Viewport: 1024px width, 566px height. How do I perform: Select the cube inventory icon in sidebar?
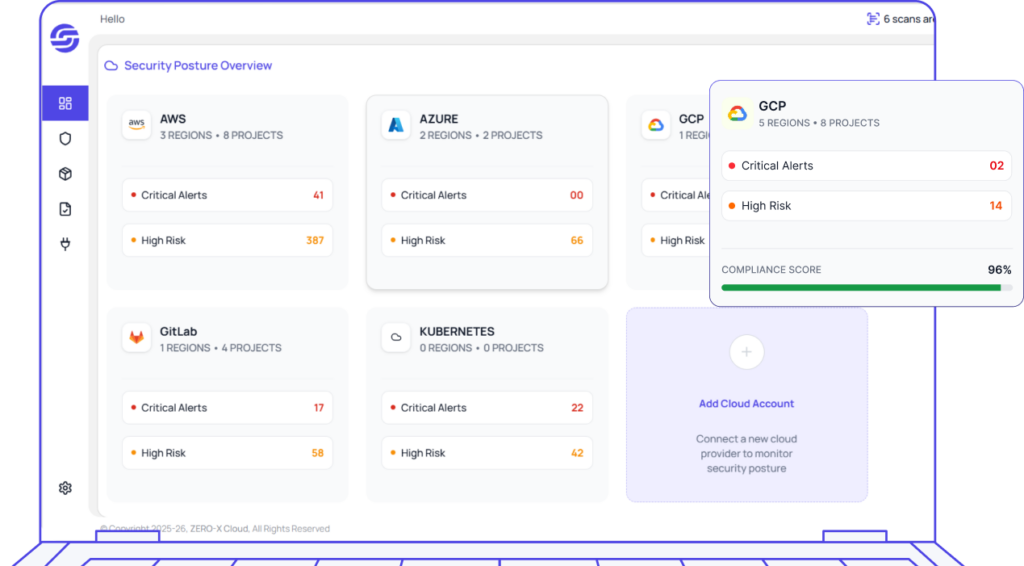coord(65,174)
